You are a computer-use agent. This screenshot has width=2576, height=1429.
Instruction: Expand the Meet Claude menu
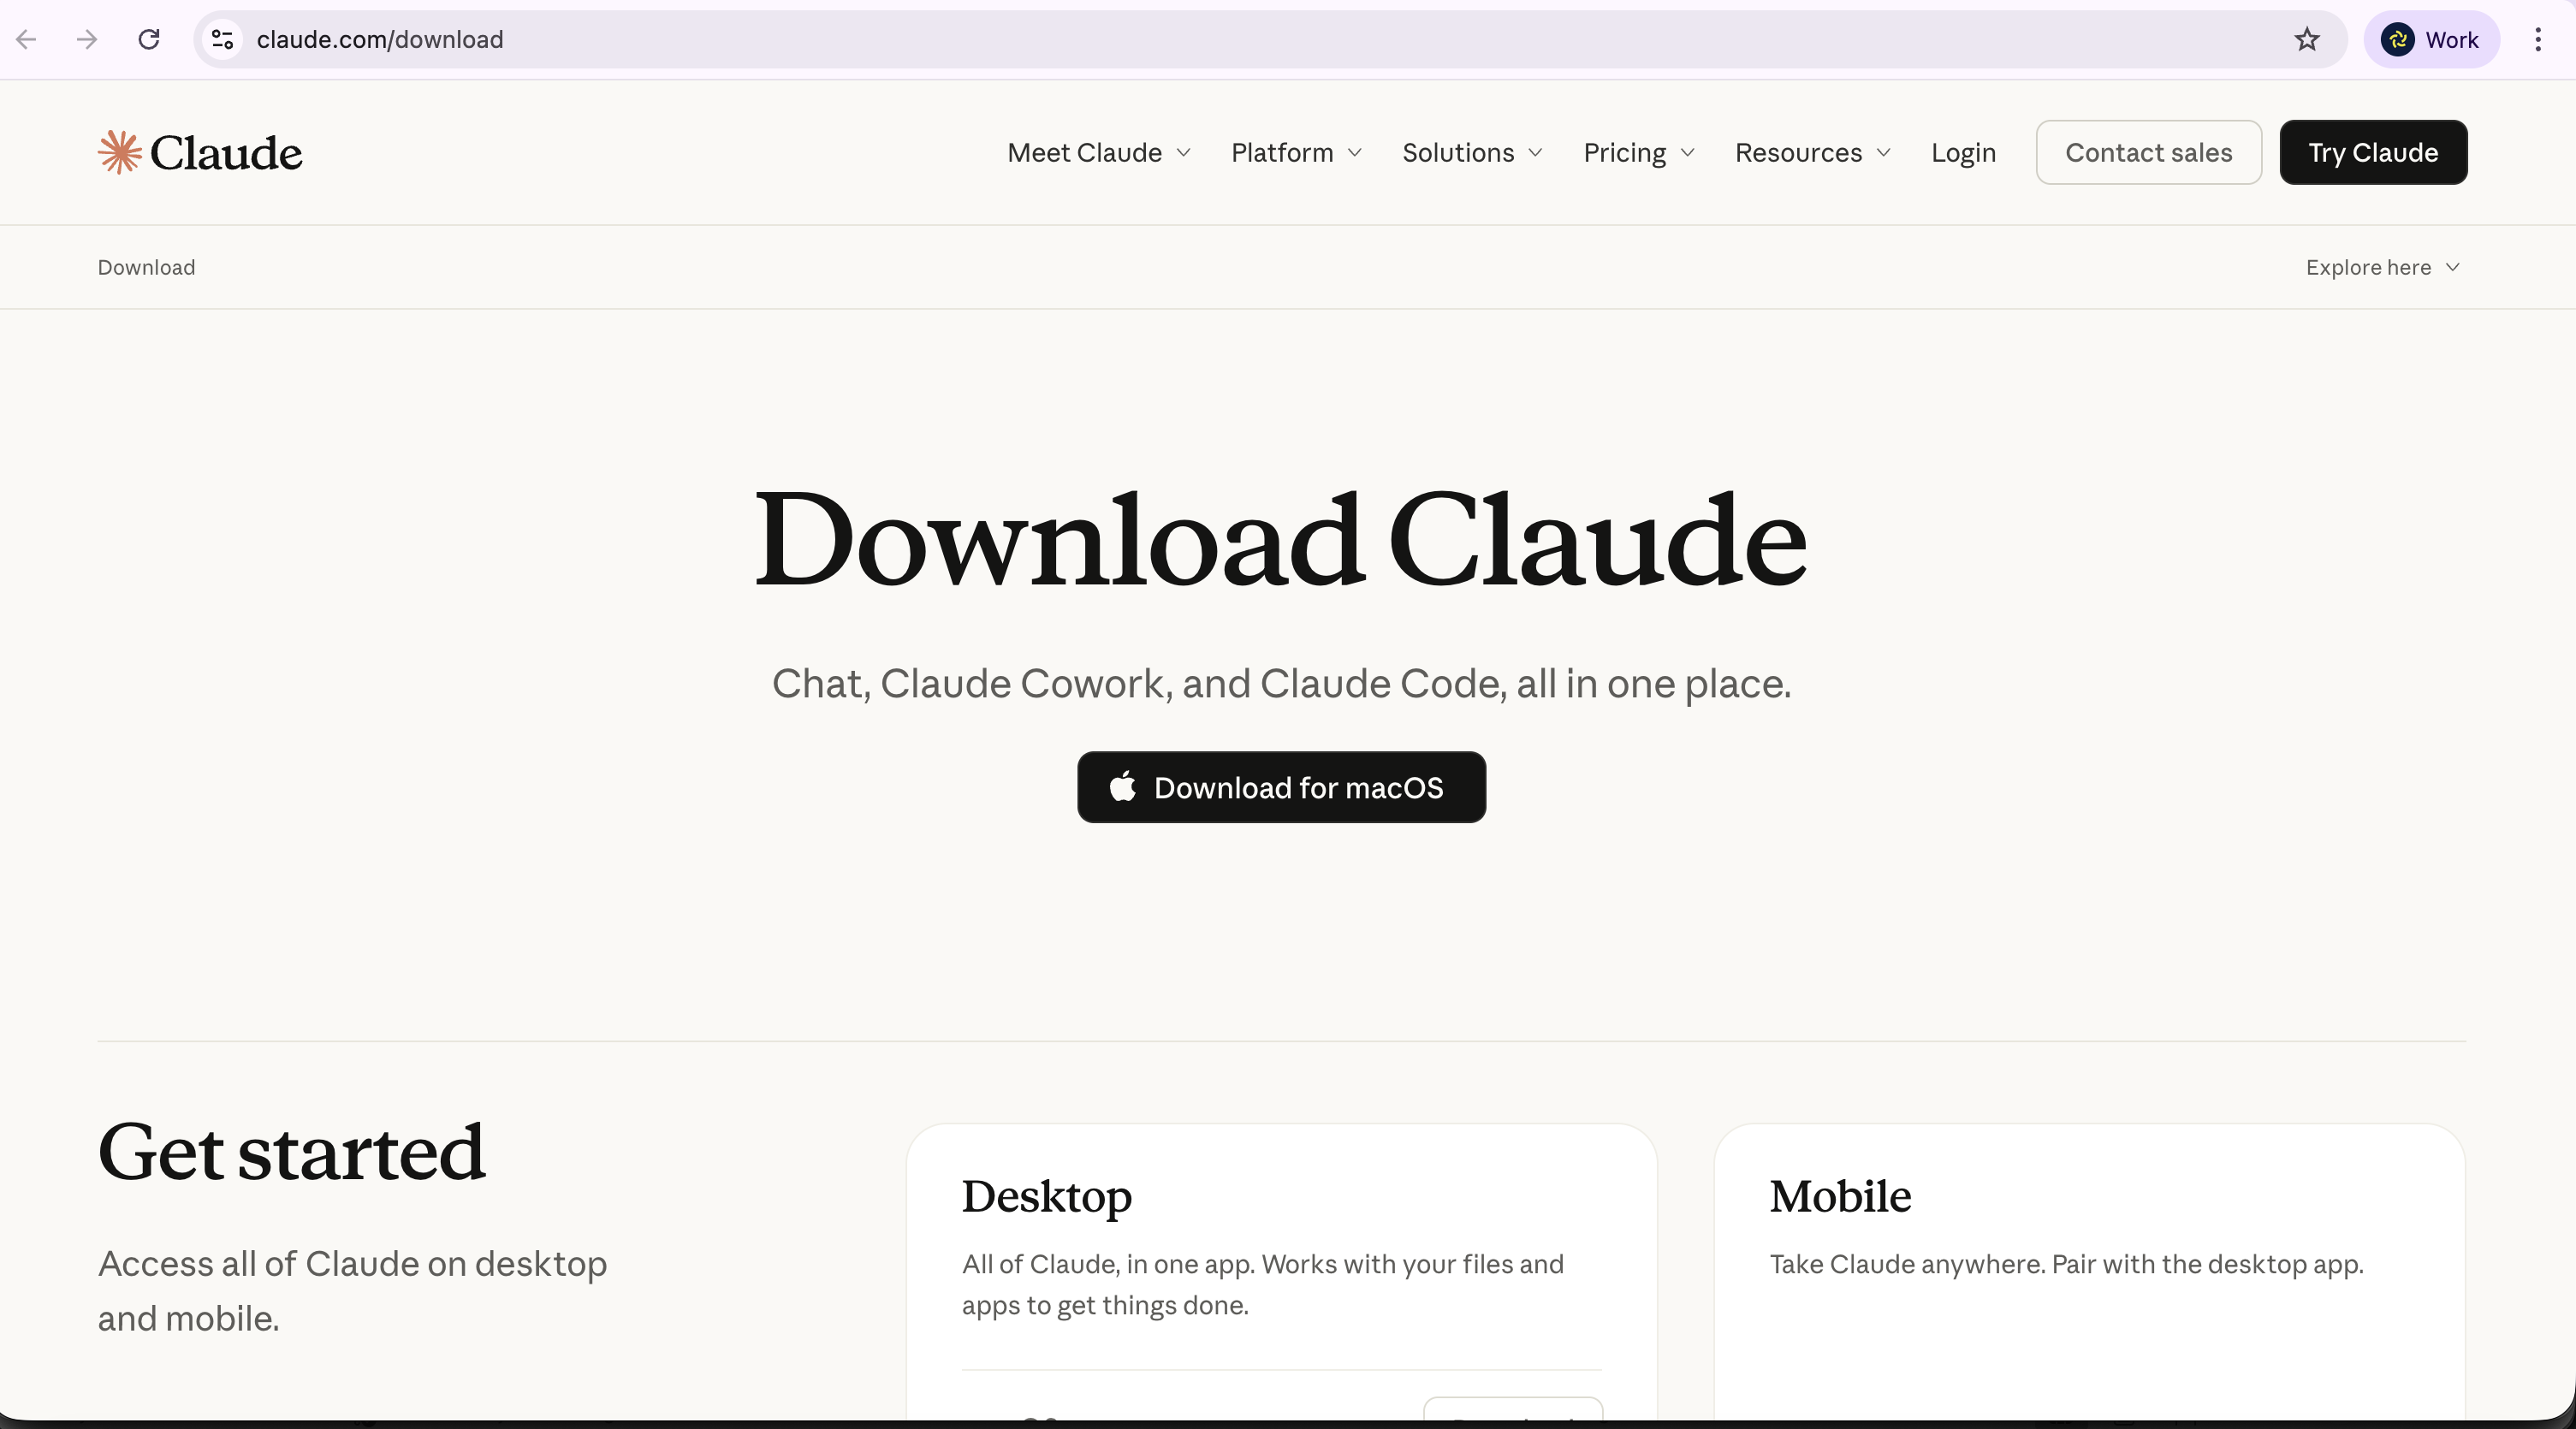pyautogui.click(x=1099, y=152)
